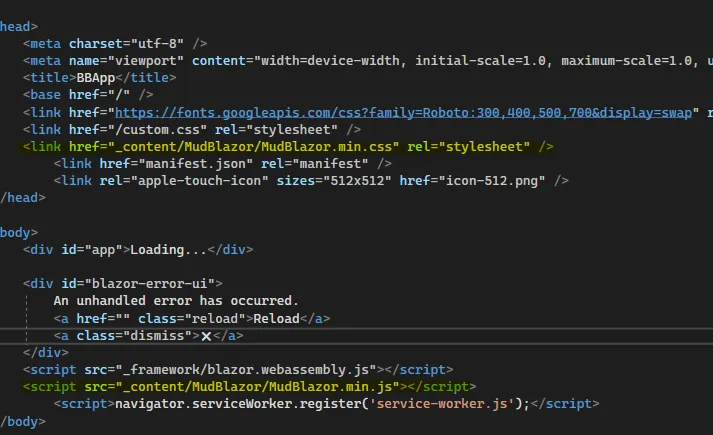This screenshot has width=713, height=435.
Task: Click the highlighted MudBlazor.min.js script line
Action: [250, 387]
